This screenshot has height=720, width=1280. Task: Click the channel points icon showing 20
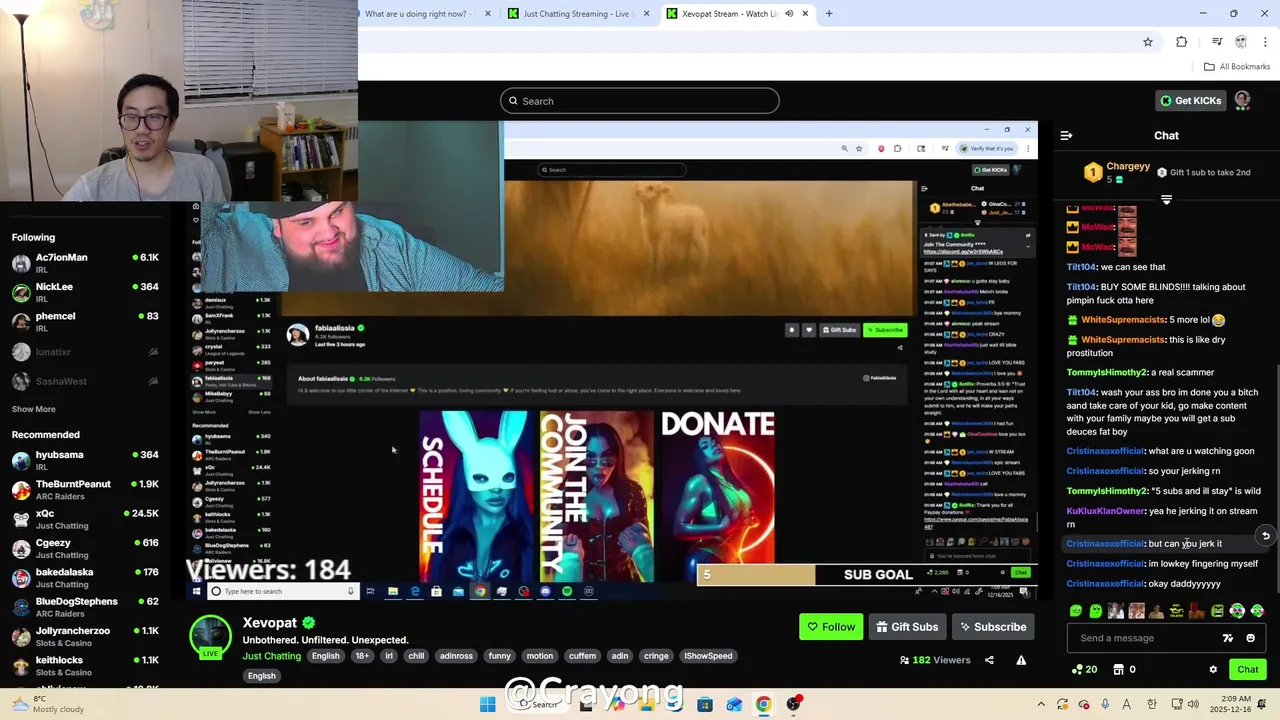click(1084, 670)
